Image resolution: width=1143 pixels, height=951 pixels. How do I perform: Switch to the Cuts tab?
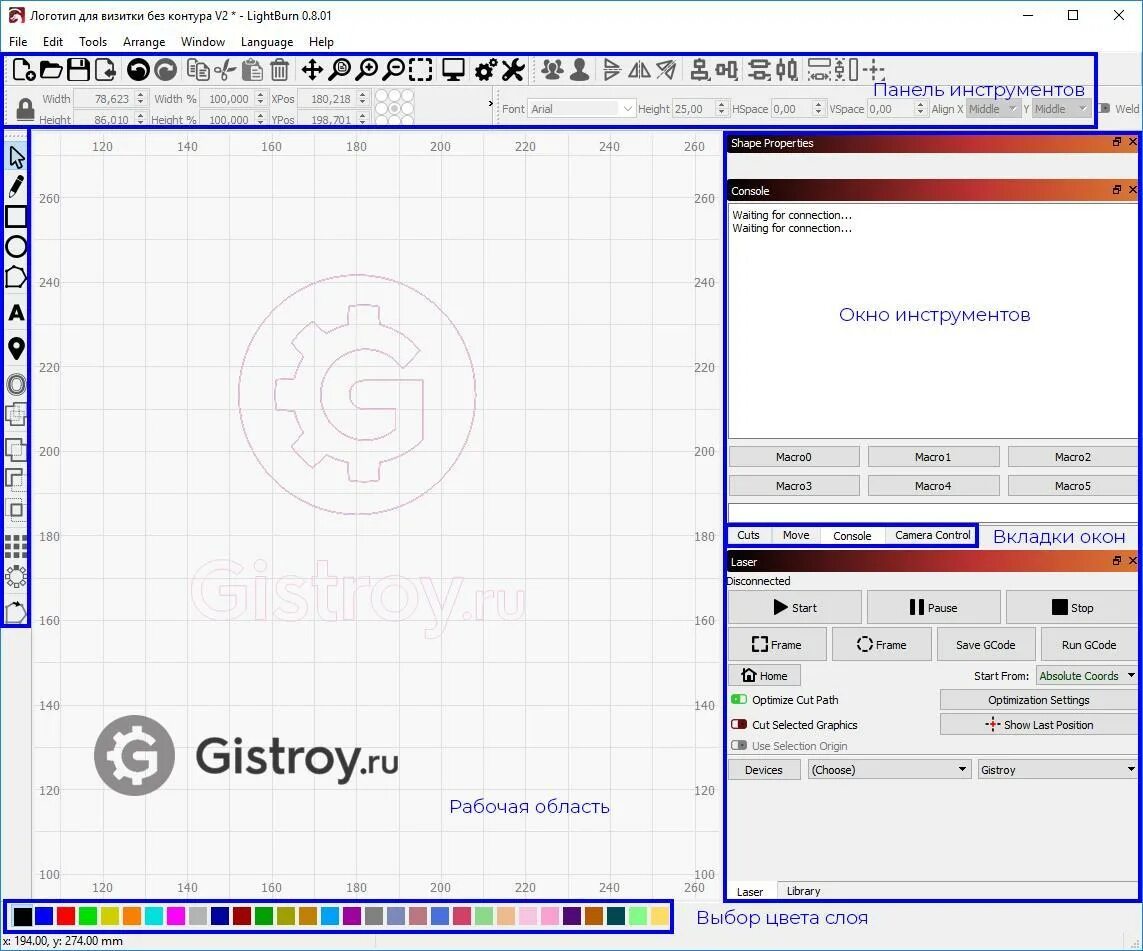coord(748,535)
